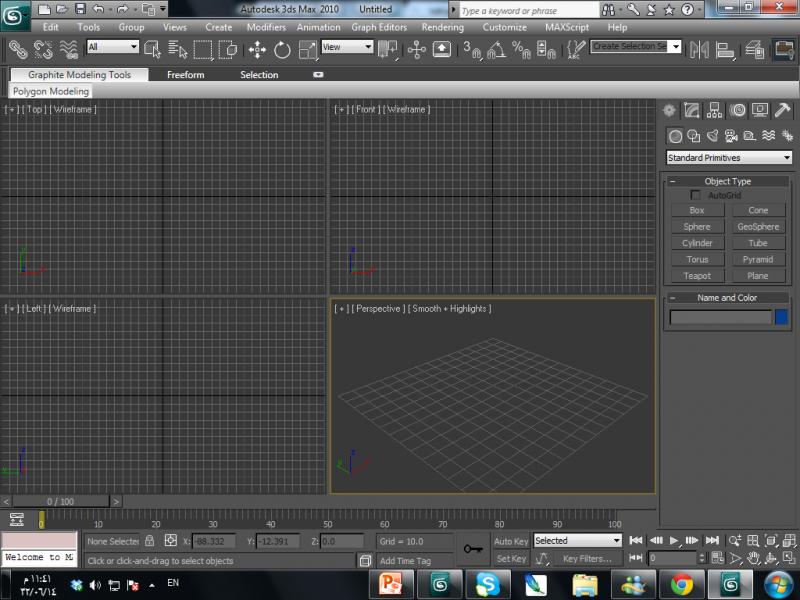Enable the AutoGrid checkbox
Screen dimensions: 800x600
click(x=696, y=195)
